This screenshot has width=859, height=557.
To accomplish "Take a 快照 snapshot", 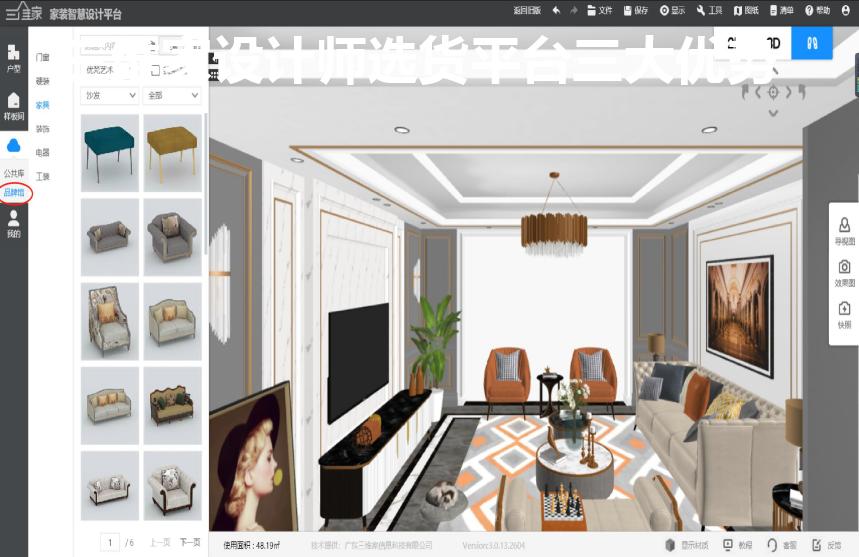I will pos(844,314).
